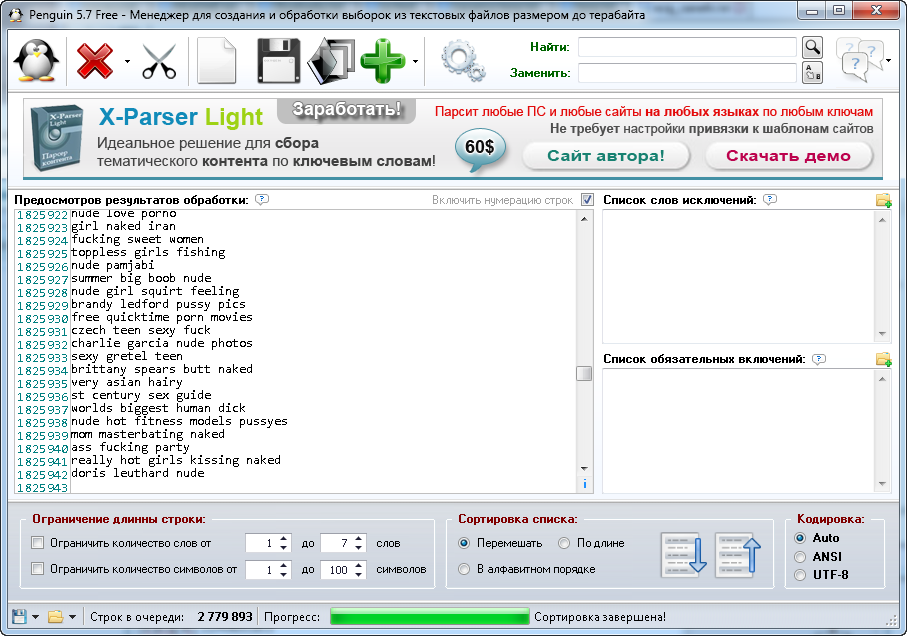Open dropdown arrow beside red X icon
The image size is (907, 636).
127,61
